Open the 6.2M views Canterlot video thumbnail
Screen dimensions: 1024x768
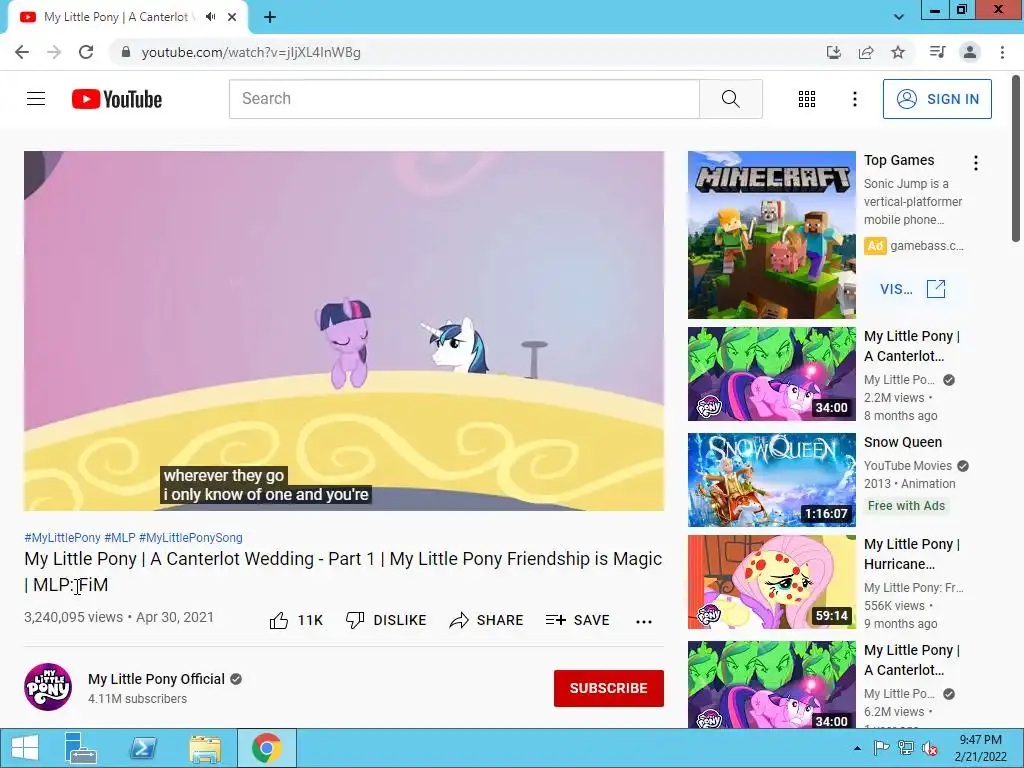point(771,684)
